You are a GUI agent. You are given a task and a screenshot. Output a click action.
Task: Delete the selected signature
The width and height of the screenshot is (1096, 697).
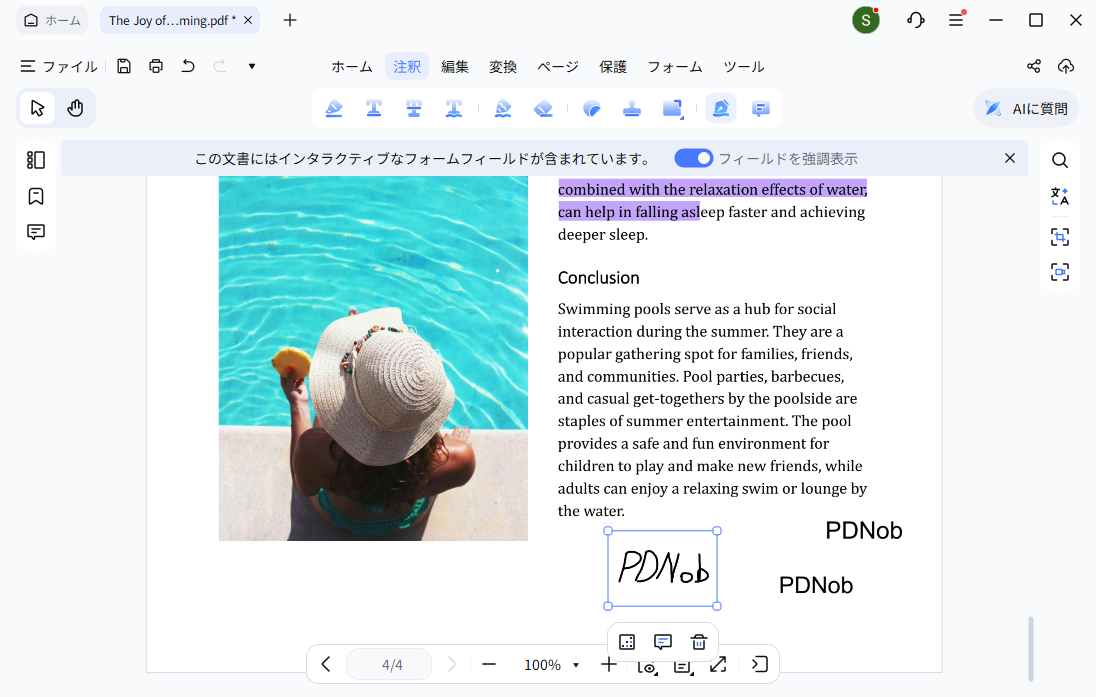(x=699, y=642)
